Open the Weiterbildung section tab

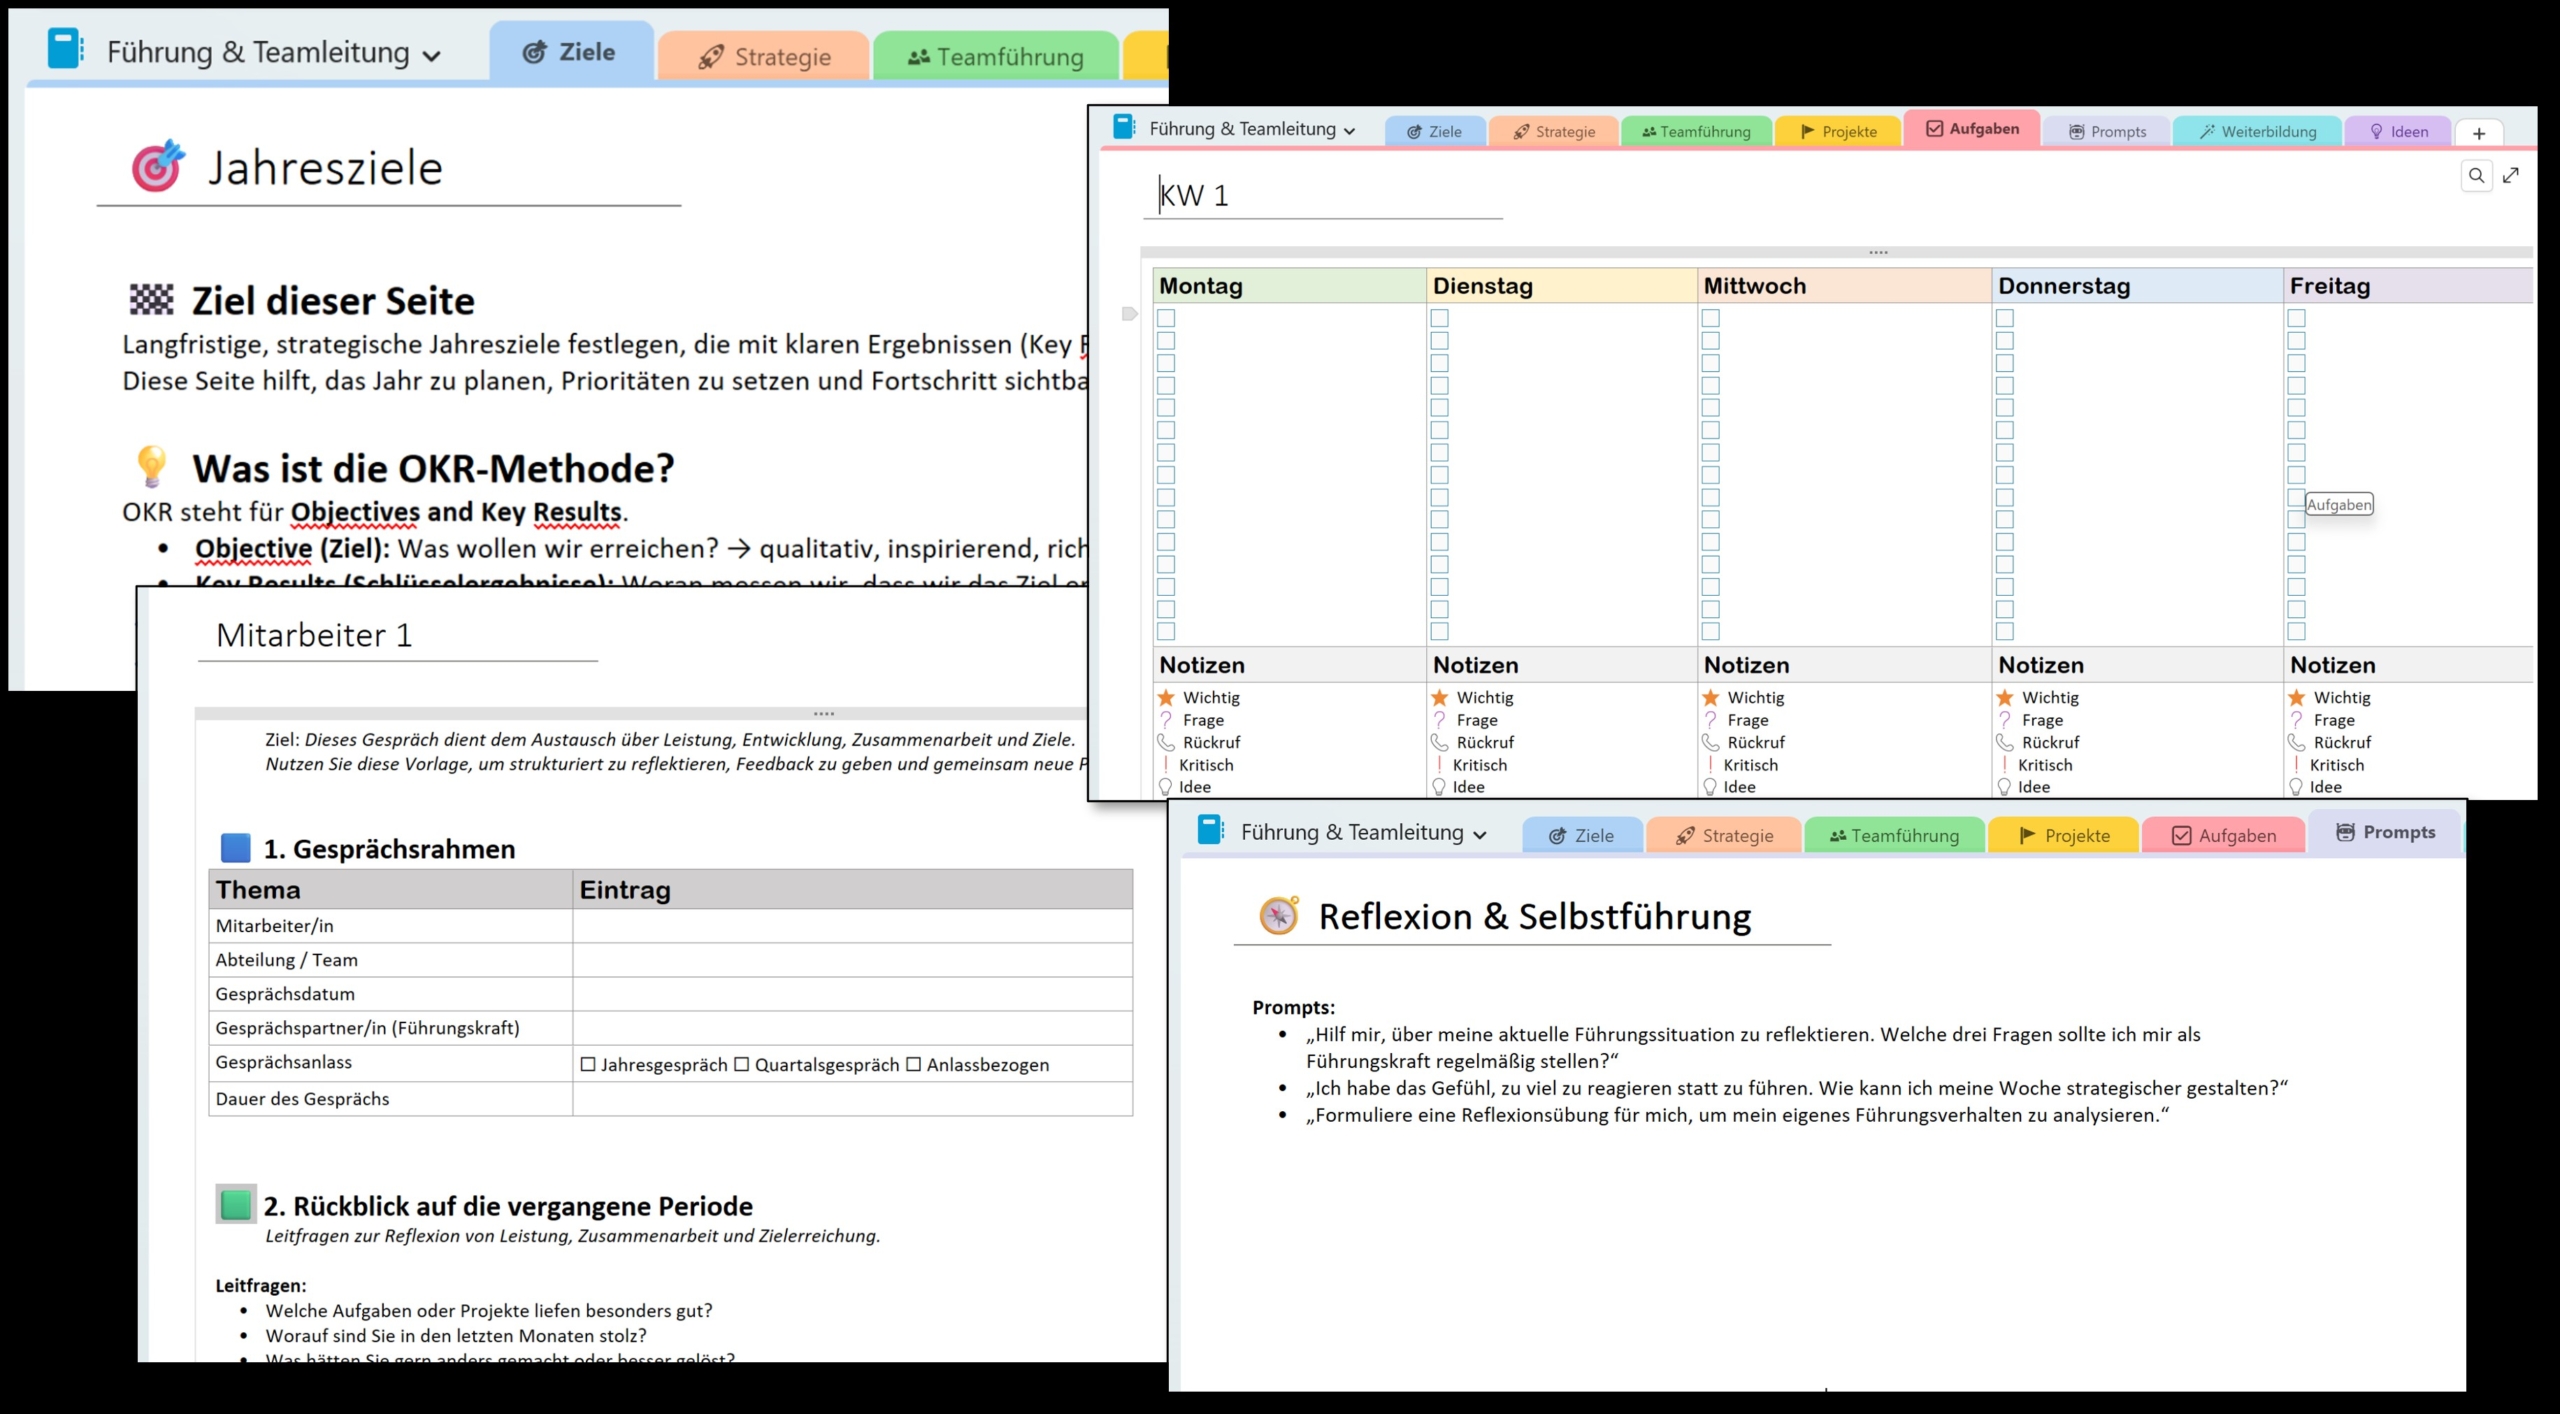coord(2258,131)
